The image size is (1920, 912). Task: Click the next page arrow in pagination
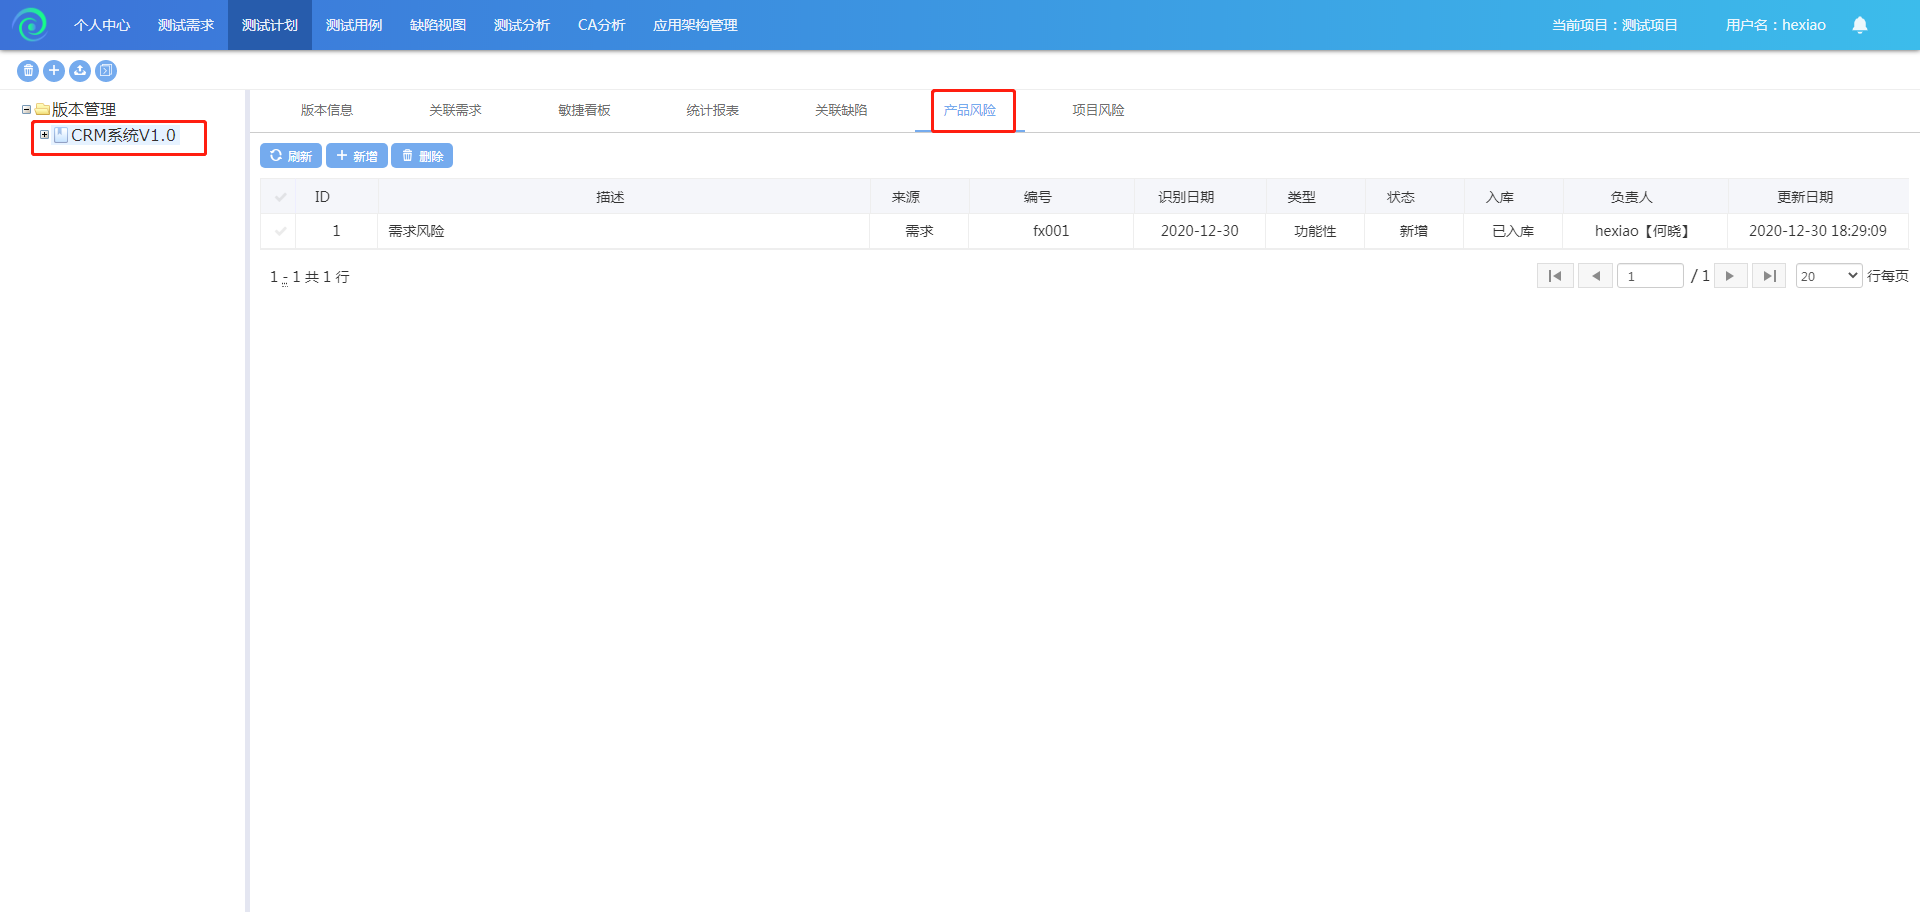[x=1730, y=276]
